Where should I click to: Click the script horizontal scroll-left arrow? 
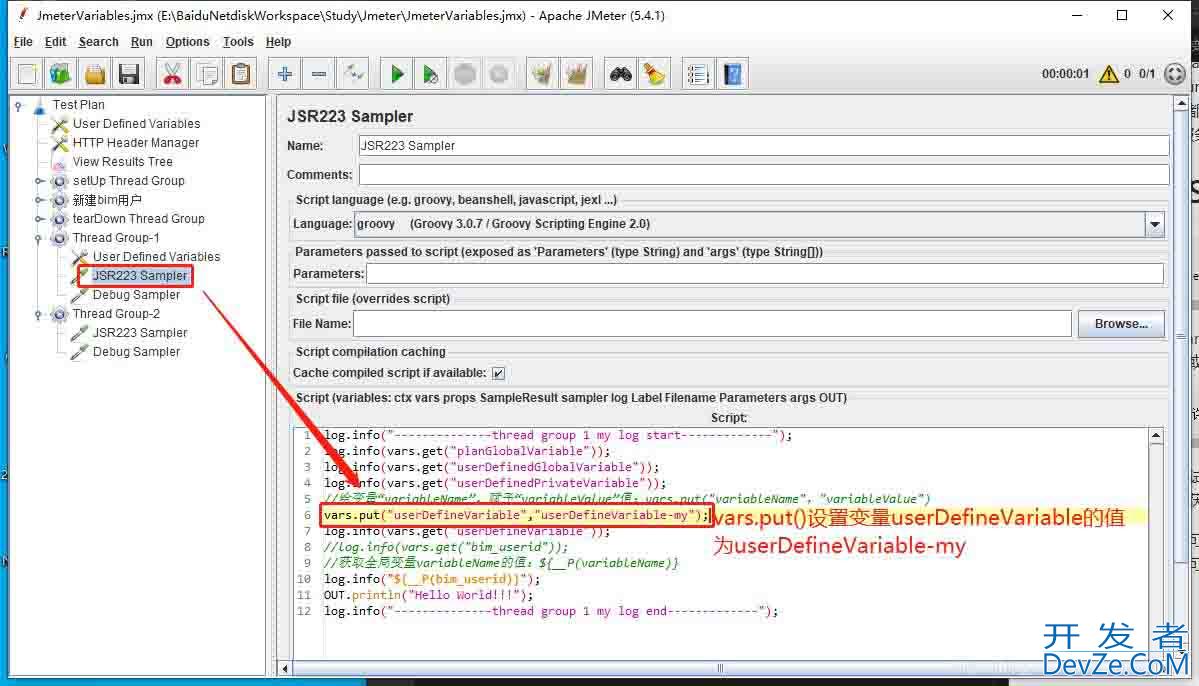285,668
